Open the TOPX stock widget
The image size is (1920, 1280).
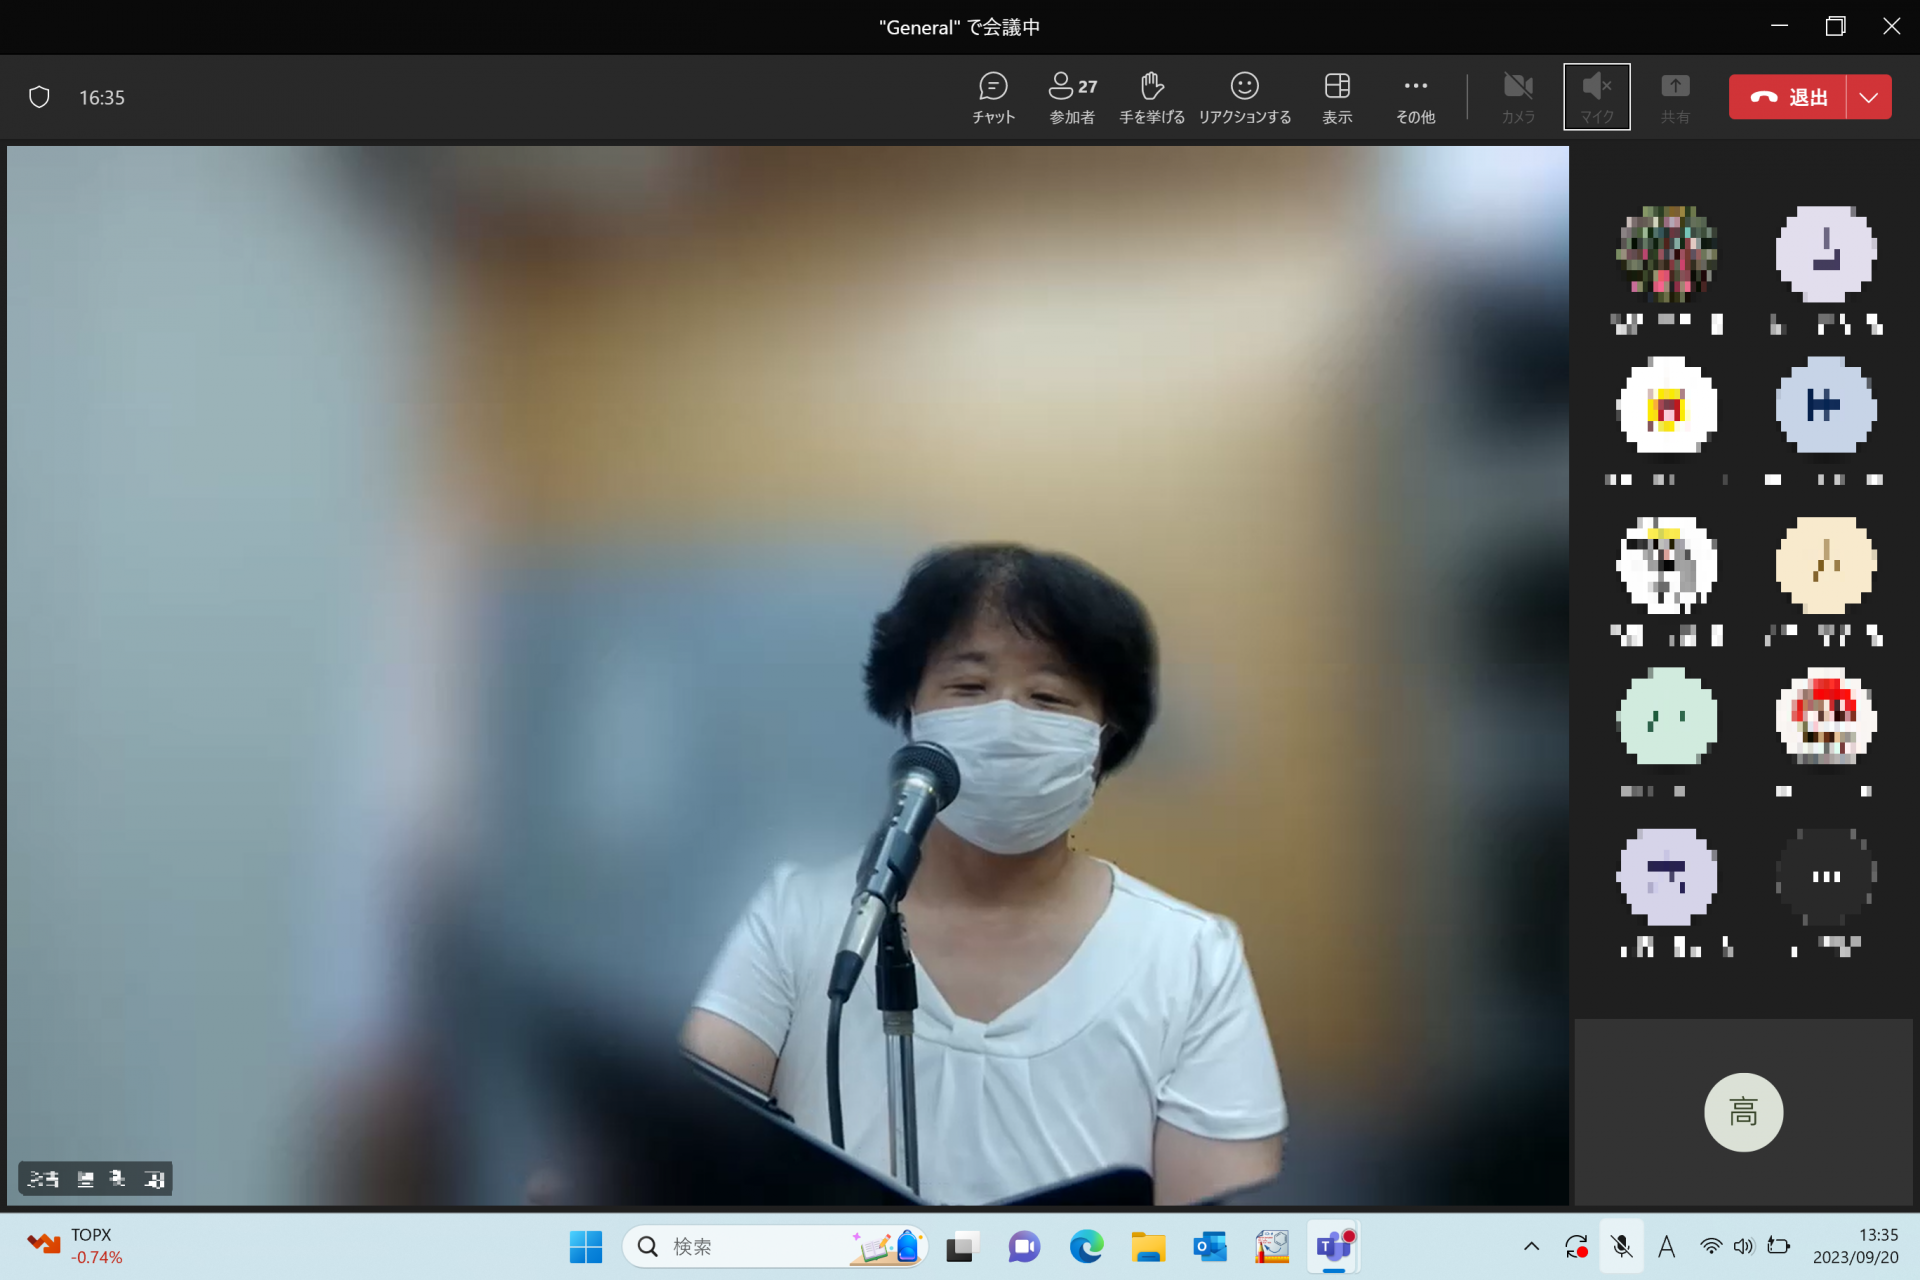75,1246
